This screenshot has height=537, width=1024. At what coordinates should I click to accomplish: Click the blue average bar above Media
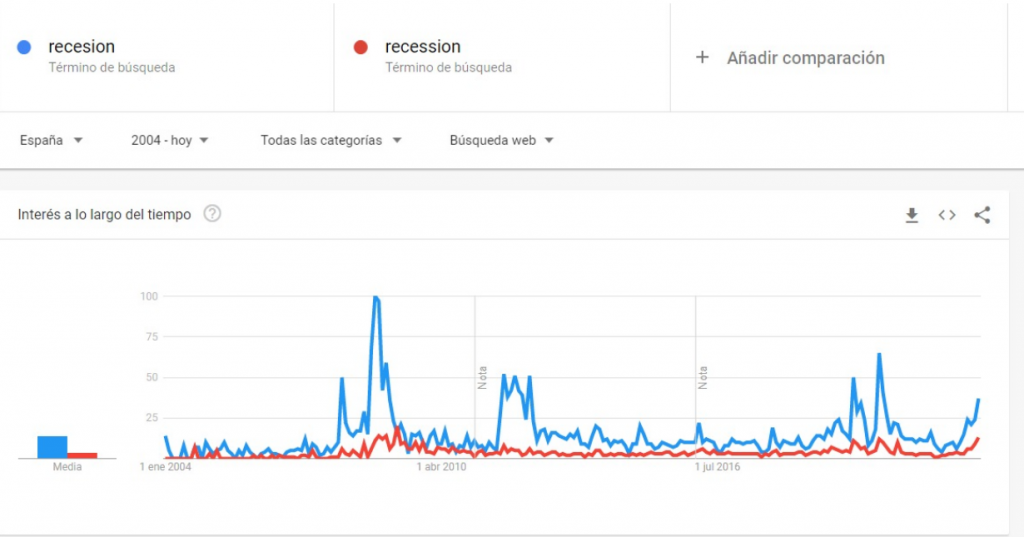tap(52, 447)
